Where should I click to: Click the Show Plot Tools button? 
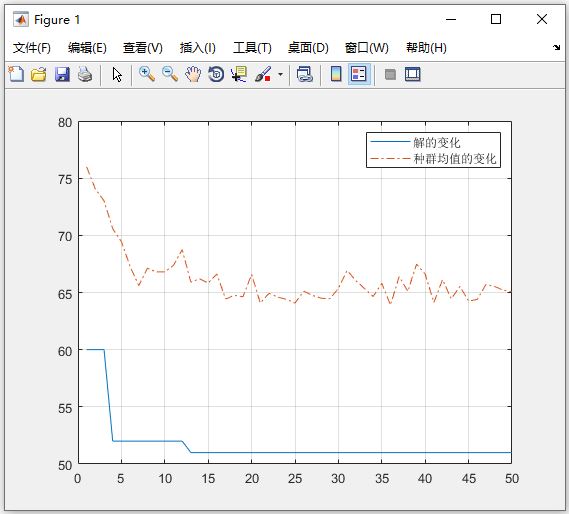tap(413, 74)
